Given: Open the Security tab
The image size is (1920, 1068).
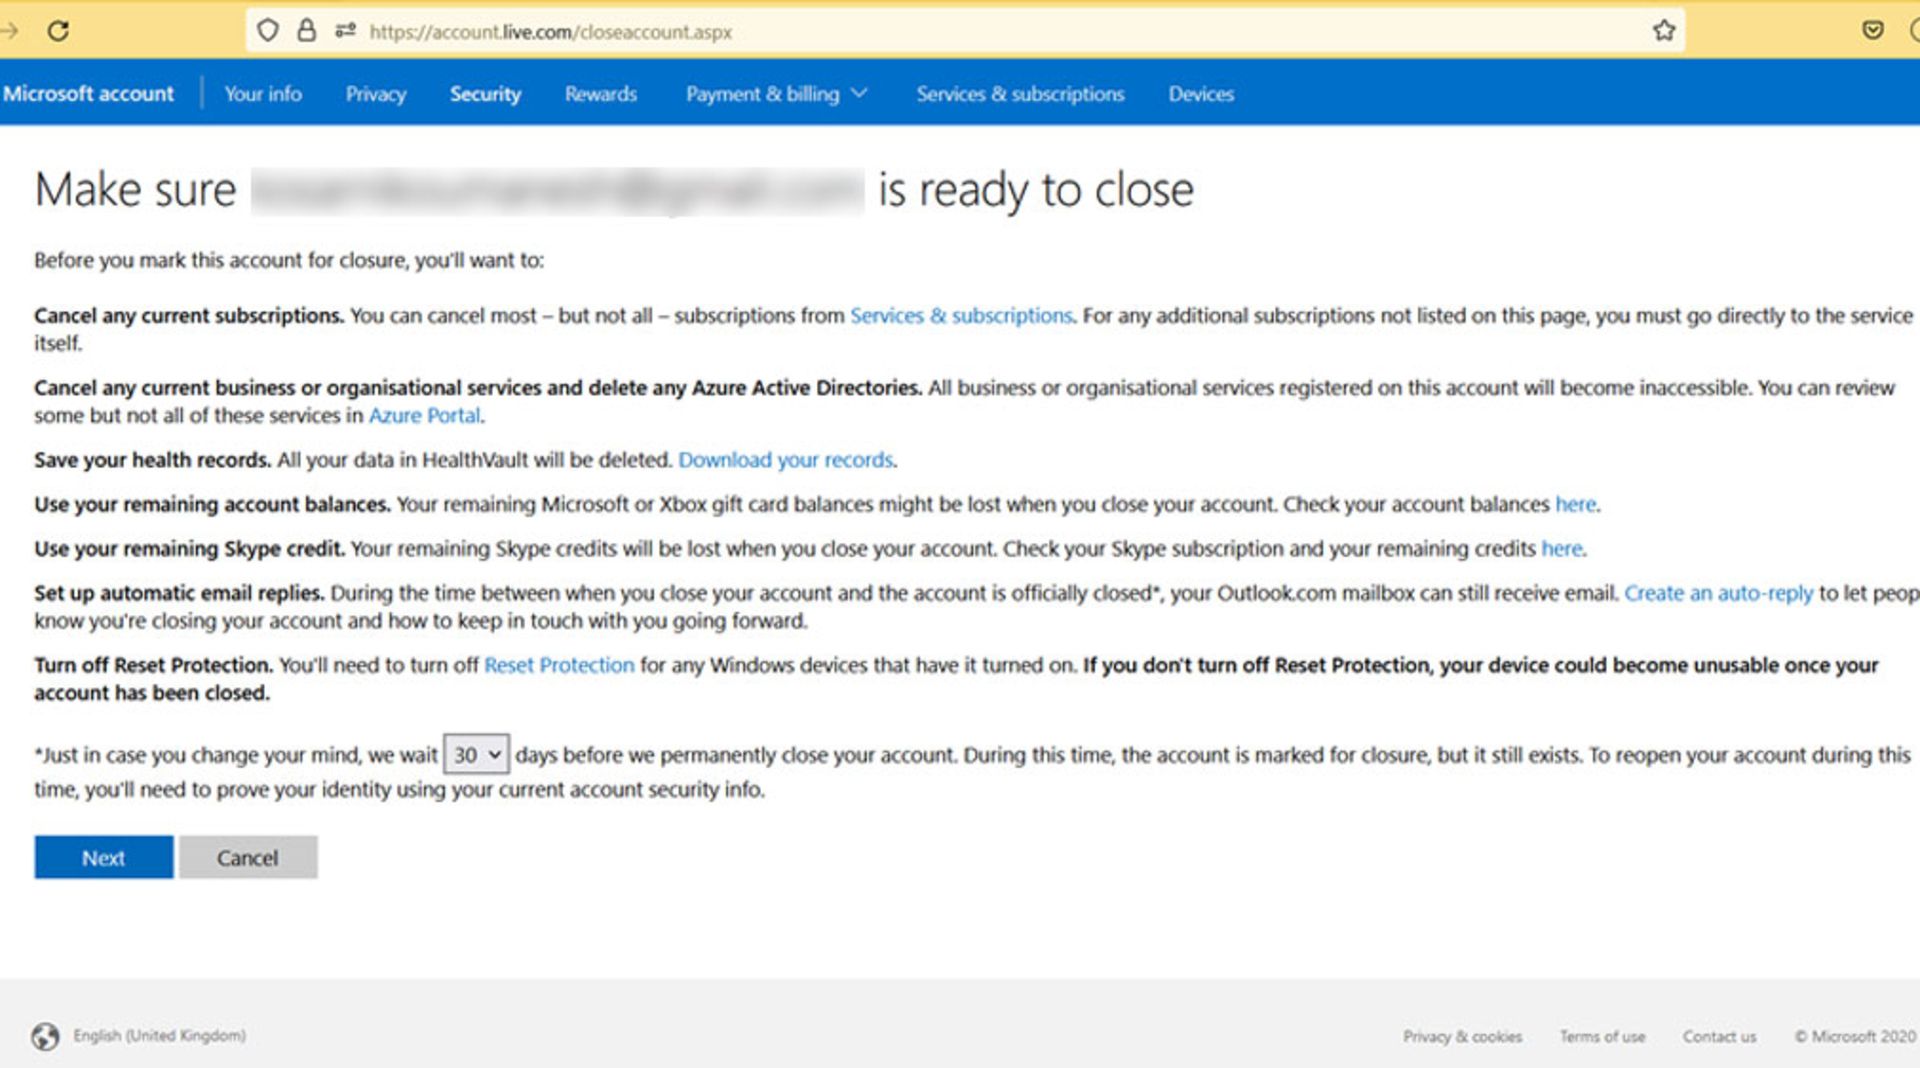Looking at the screenshot, I should coord(485,94).
